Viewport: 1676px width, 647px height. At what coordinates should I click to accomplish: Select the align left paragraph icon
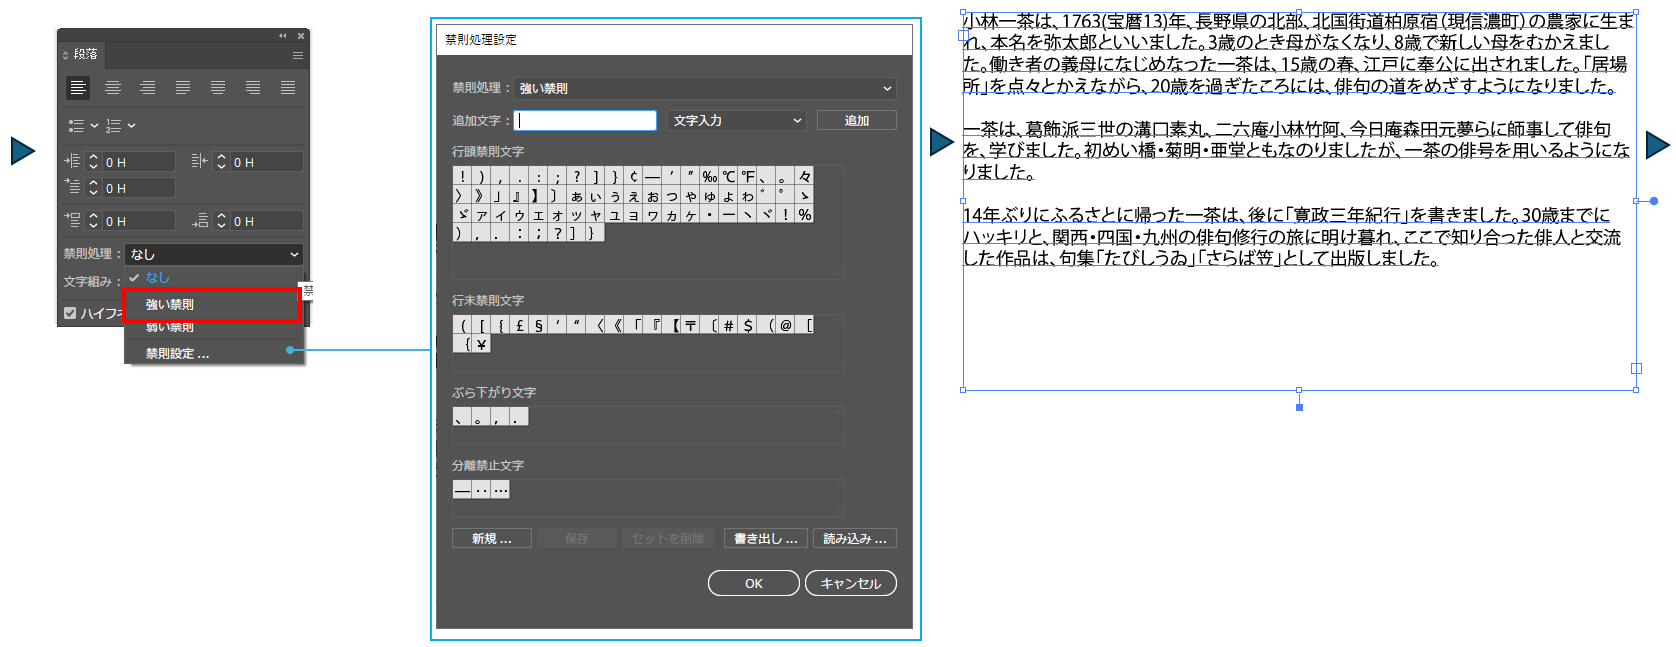tap(78, 88)
